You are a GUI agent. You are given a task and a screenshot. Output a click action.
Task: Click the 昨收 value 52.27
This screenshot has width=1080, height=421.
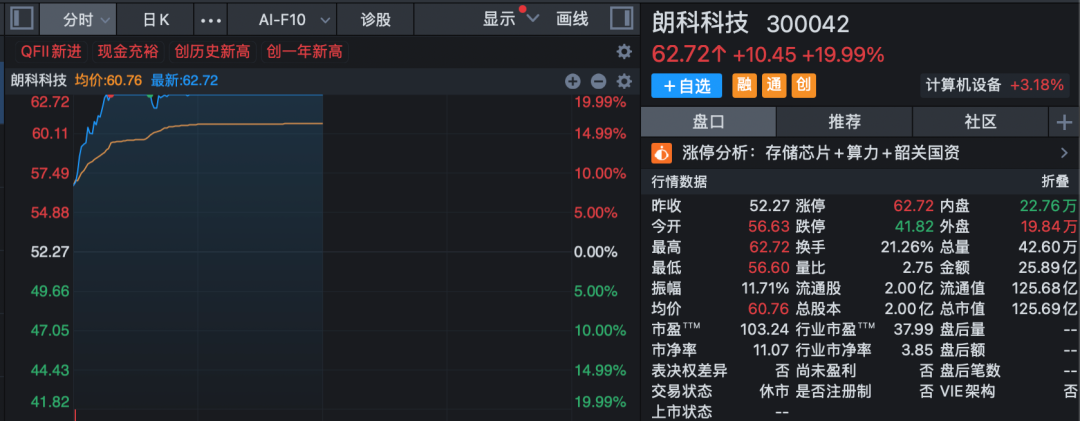(769, 206)
